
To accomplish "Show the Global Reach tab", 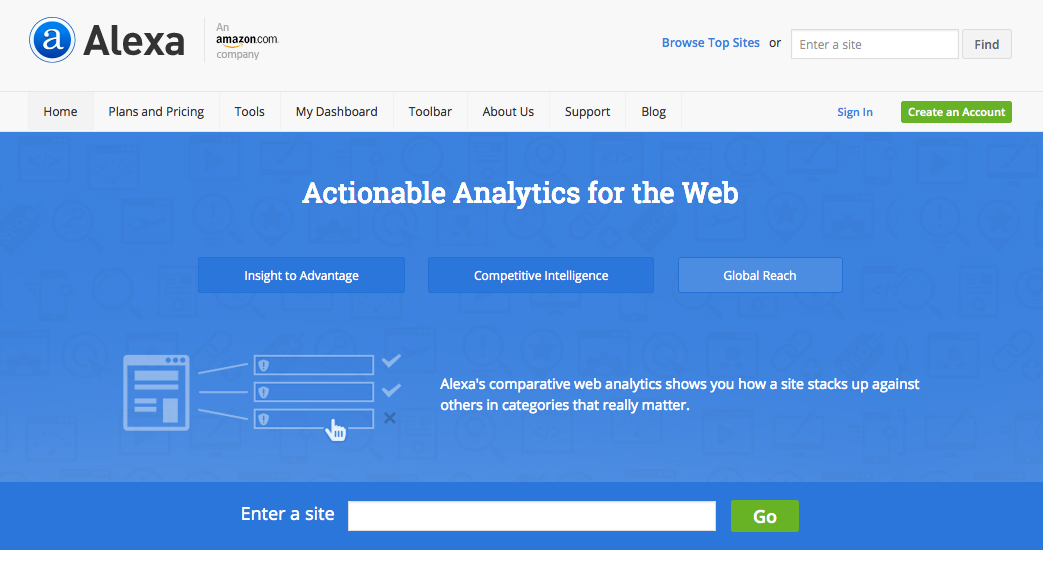I will (760, 275).
